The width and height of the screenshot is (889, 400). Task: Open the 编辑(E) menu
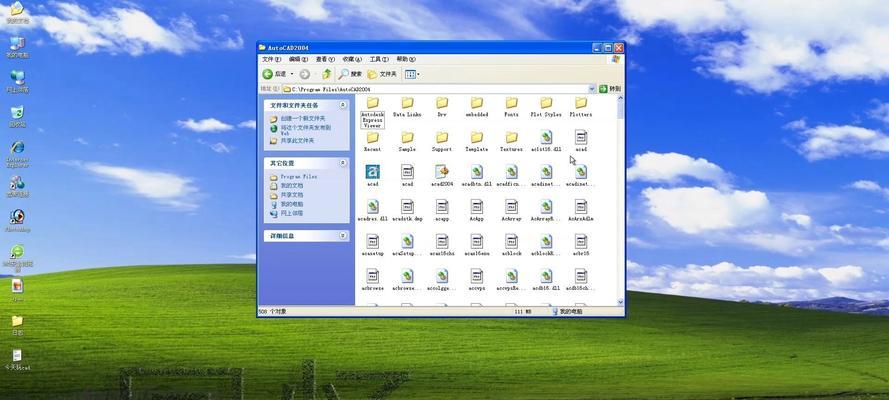coord(298,59)
